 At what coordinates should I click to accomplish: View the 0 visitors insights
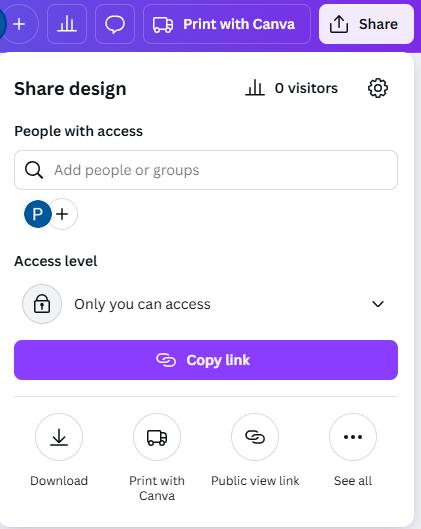291,88
